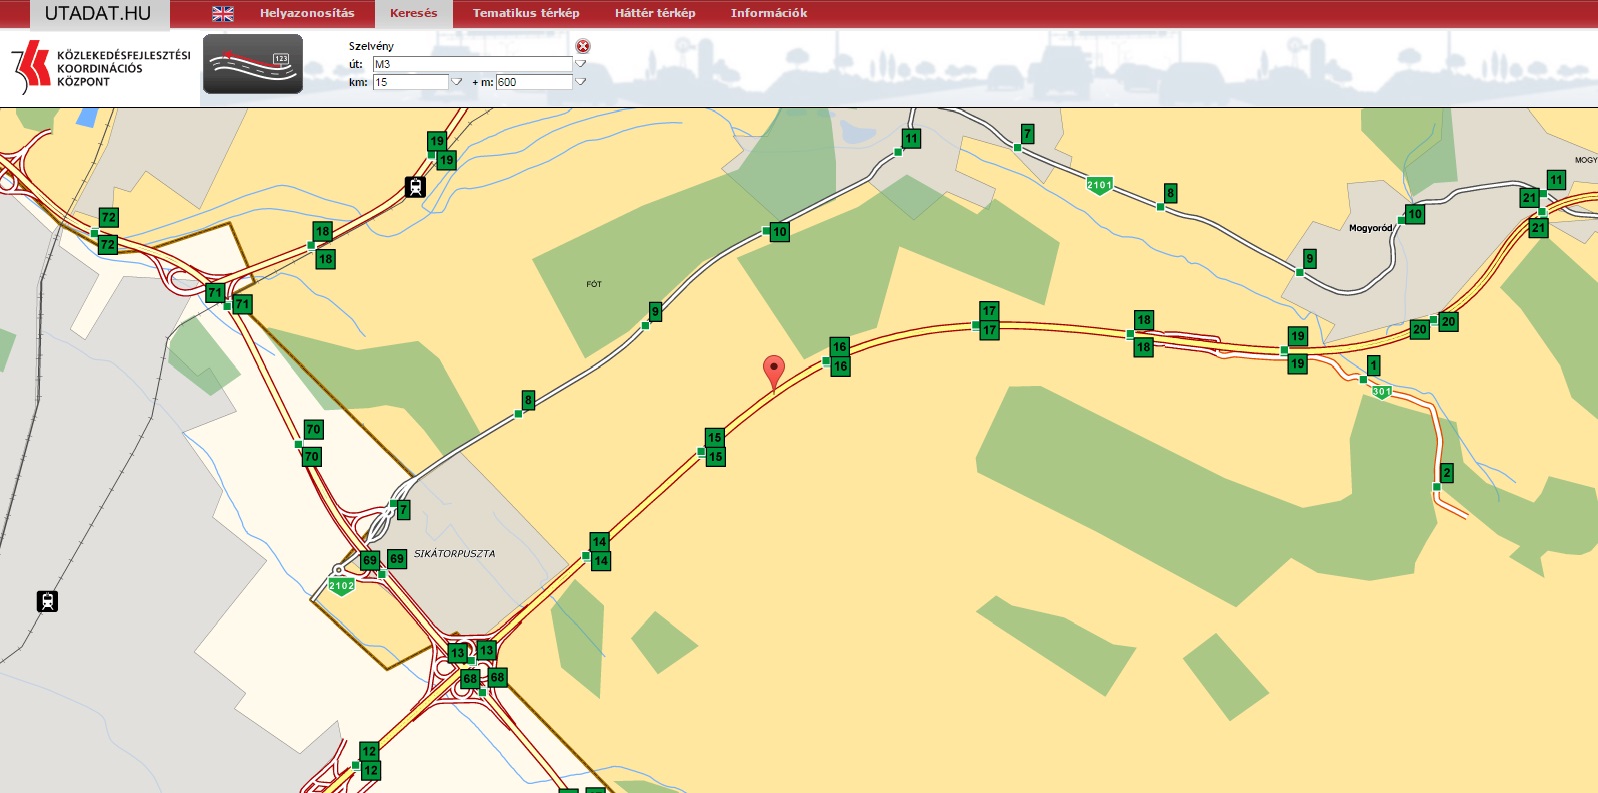Image resolution: width=1598 pixels, height=793 pixels.
Task: Click the train icon at left map edge
Action: click(x=47, y=601)
